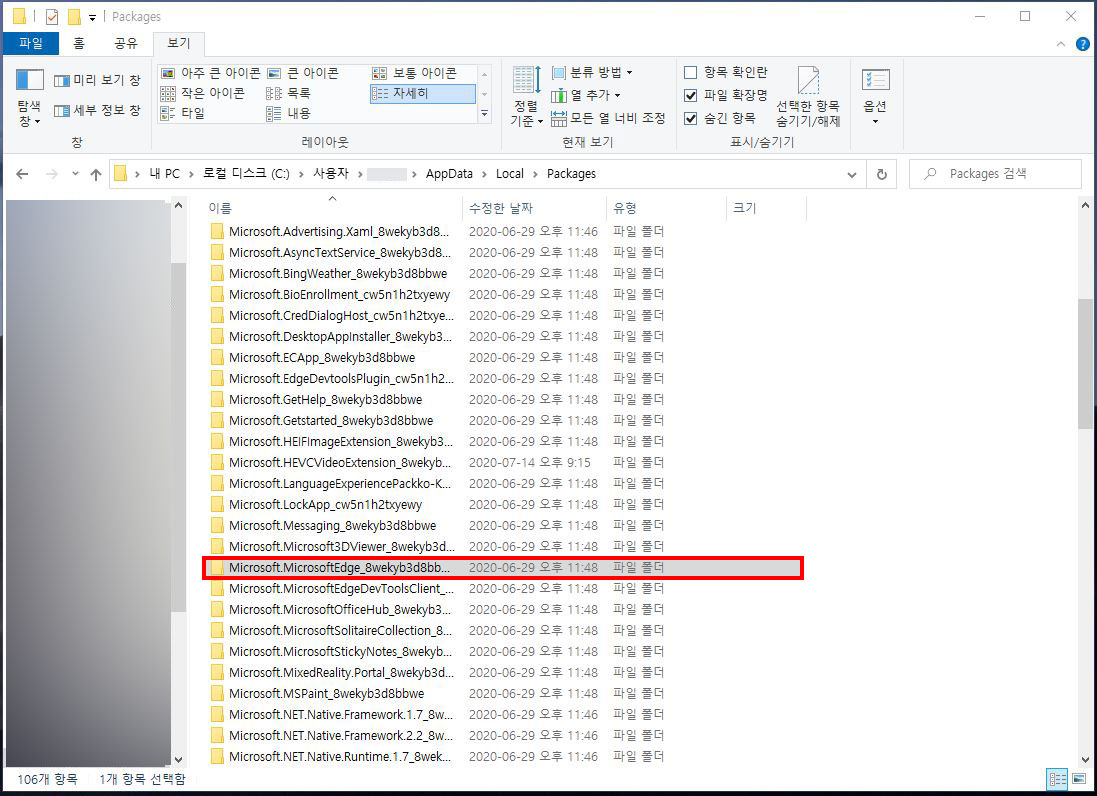Navigate to 내 PC in address bar
1097x796 pixels.
pyautogui.click(x=164, y=174)
